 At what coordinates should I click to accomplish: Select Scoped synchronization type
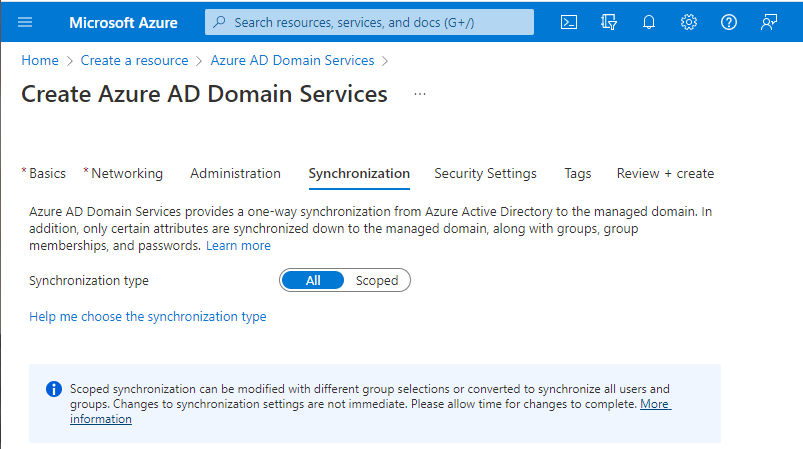pos(377,281)
